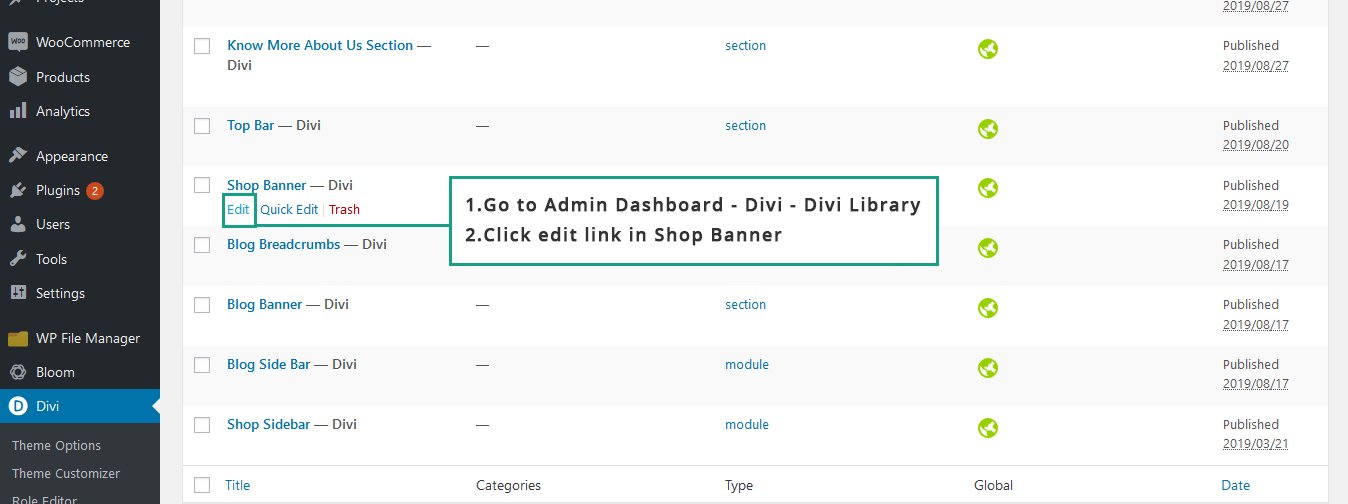
Task: Click the Products box icon
Action: point(17,77)
